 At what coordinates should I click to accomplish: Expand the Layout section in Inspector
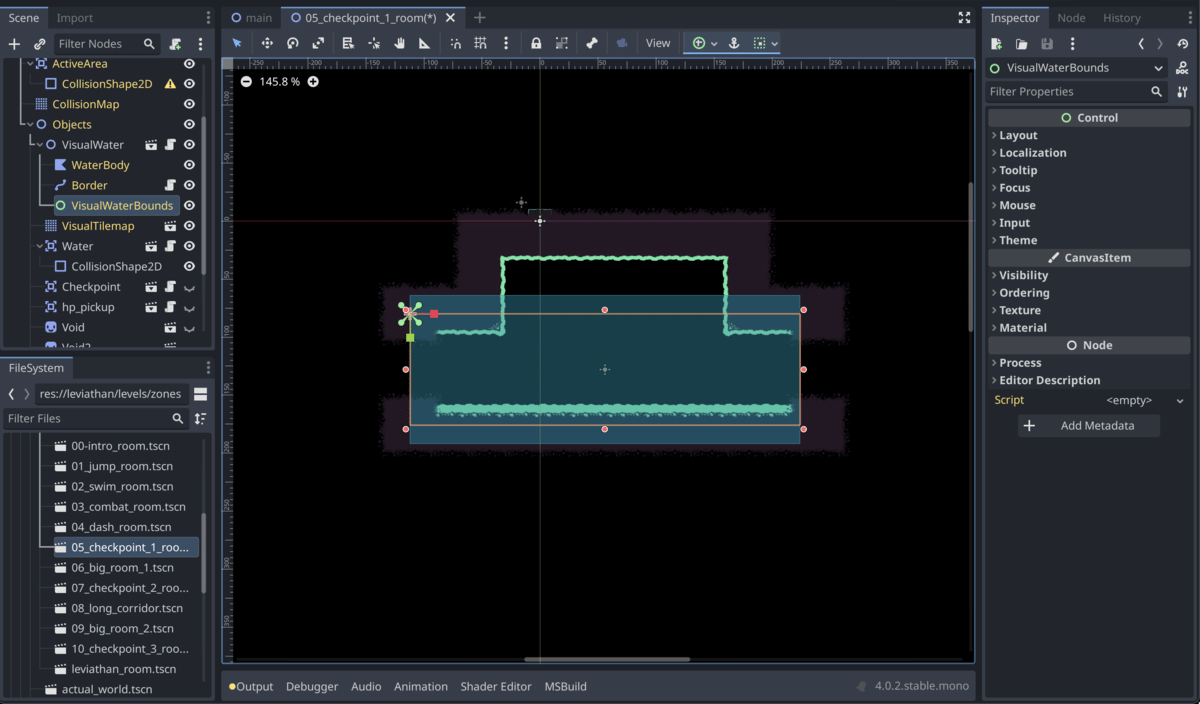click(x=1018, y=135)
